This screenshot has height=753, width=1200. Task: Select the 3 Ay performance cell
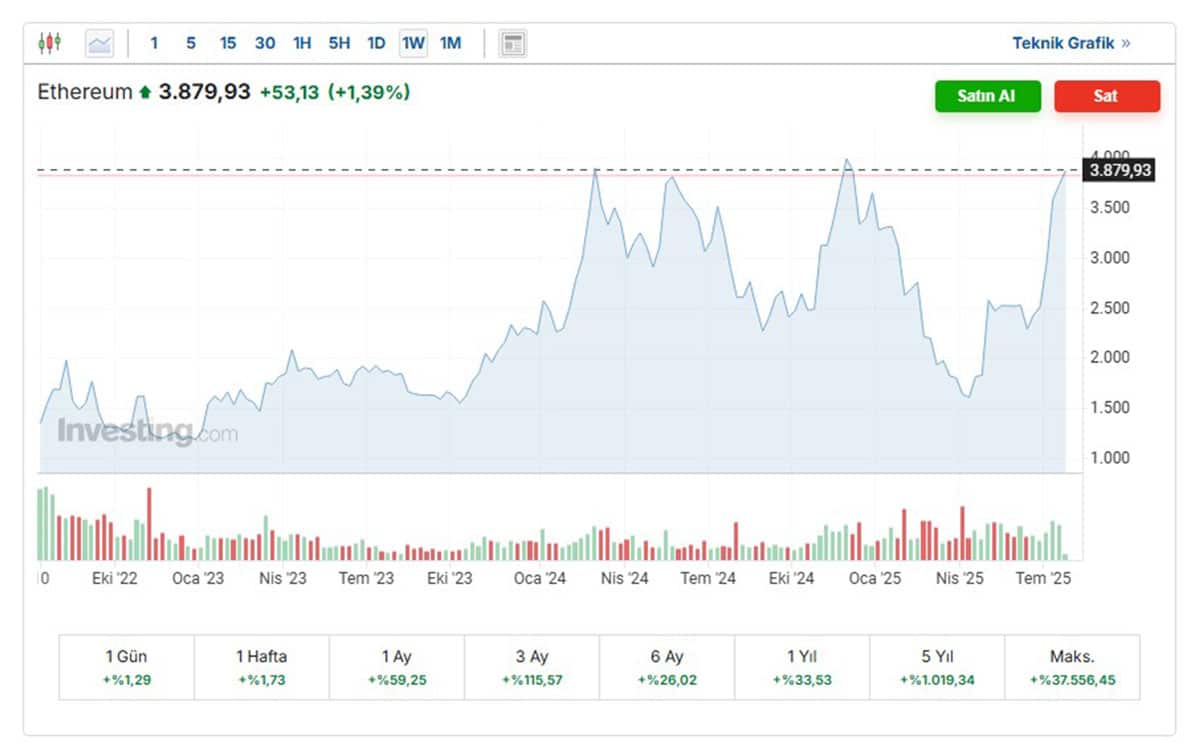pos(531,667)
